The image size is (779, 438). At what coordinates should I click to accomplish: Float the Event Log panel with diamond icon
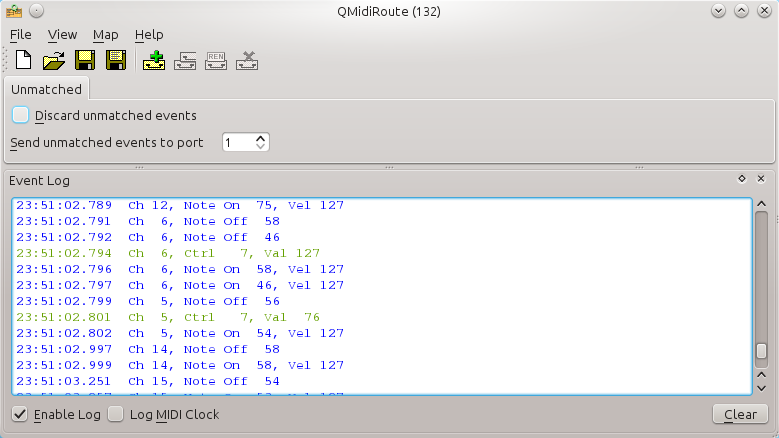742,179
